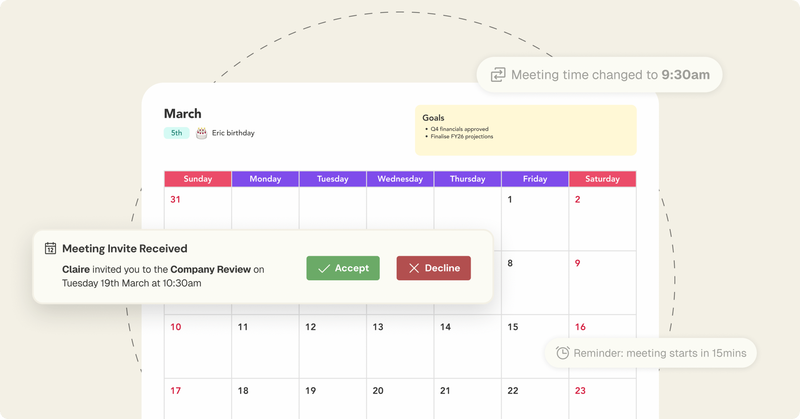The width and height of the screenshot is (800, 419).
Task: Select Saturday the 9th in calendar
Action: [603, 282]
